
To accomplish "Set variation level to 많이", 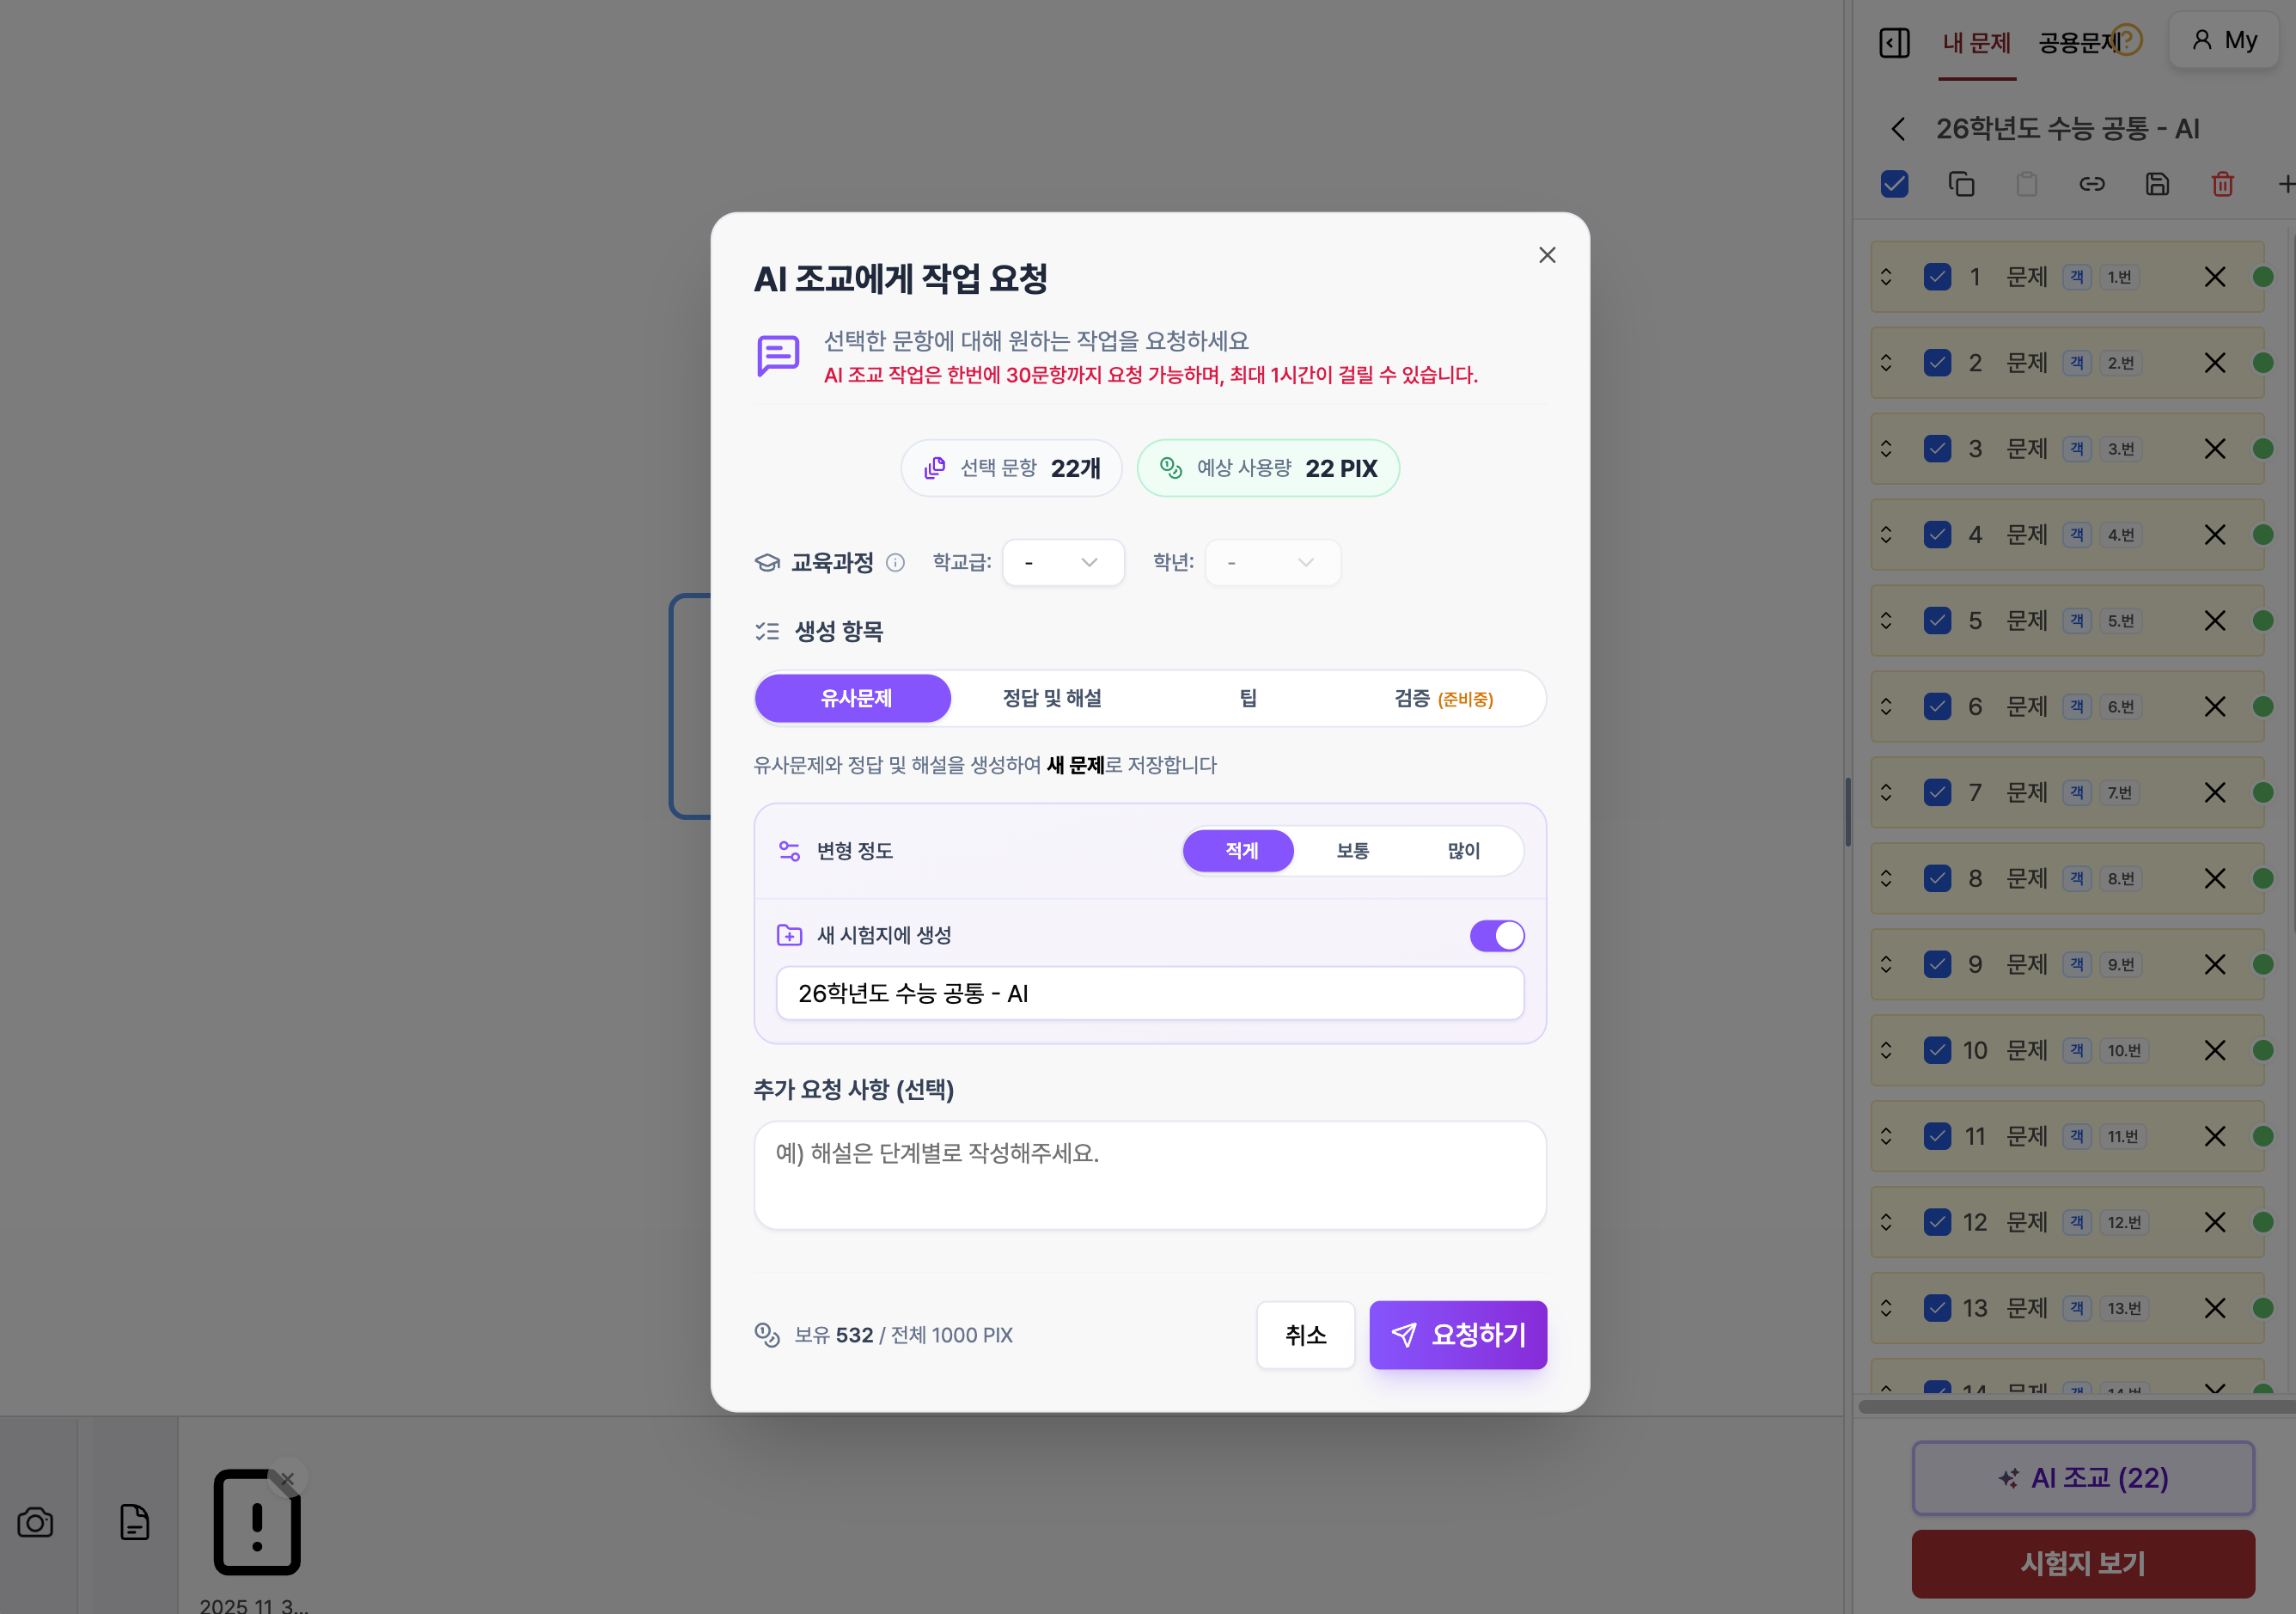I will pos(1464,851).
